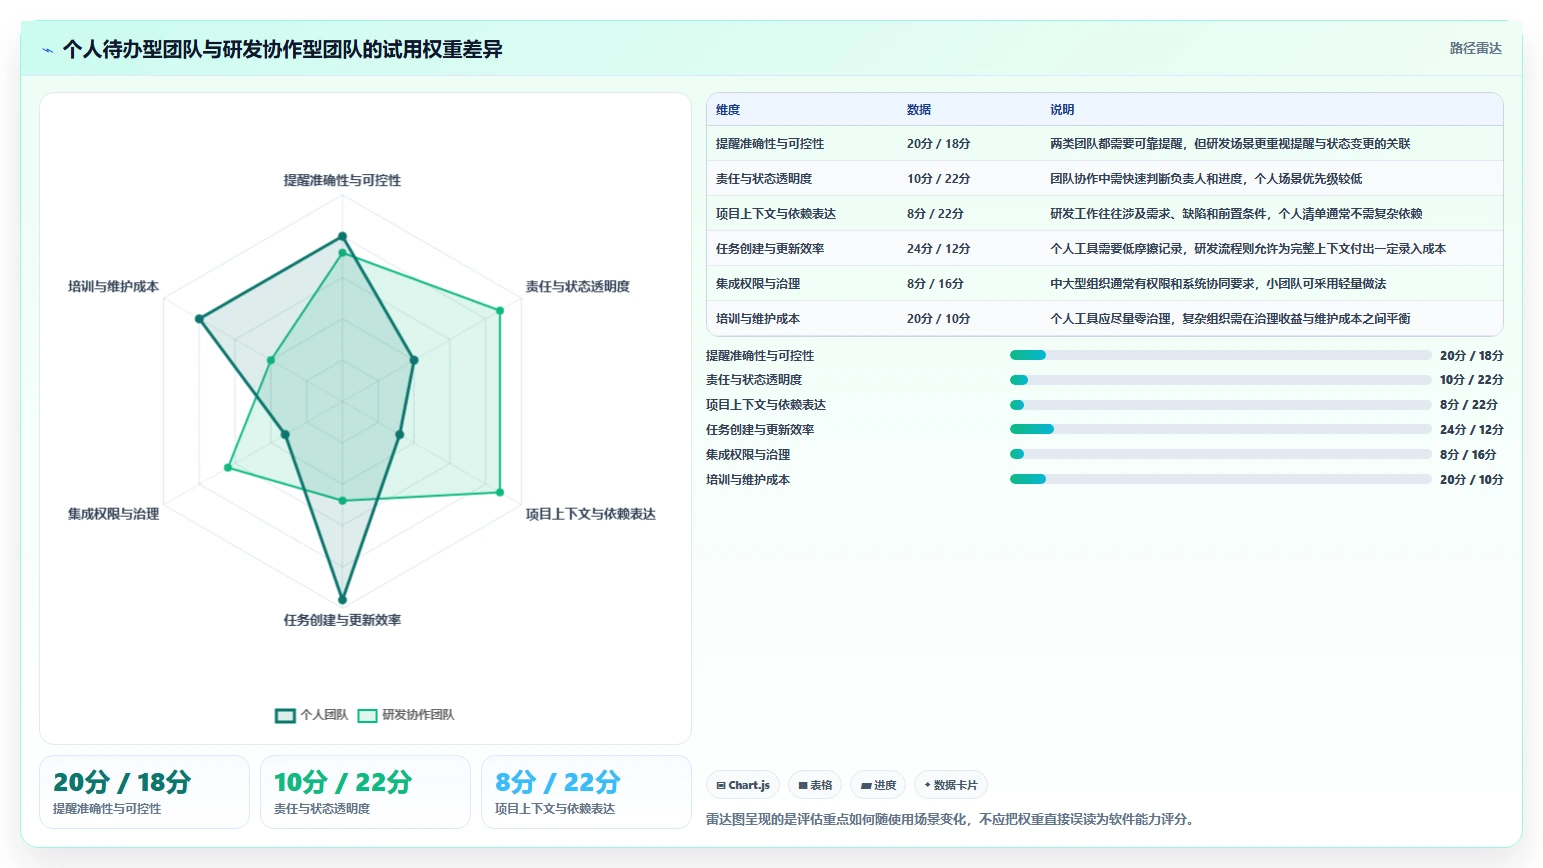
Task: Click progress bar for 提醒准确性与可控性
Action: [1221, 355]
